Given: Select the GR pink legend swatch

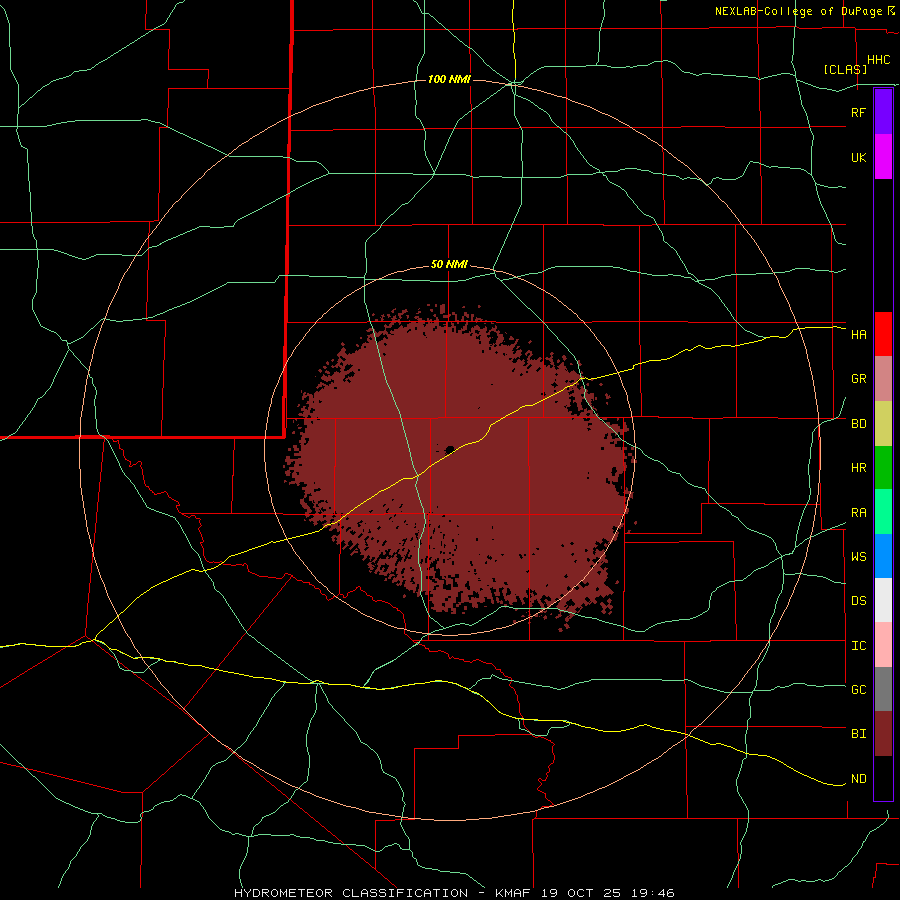Looking at the screenshot, I should (x=883, y=379).
